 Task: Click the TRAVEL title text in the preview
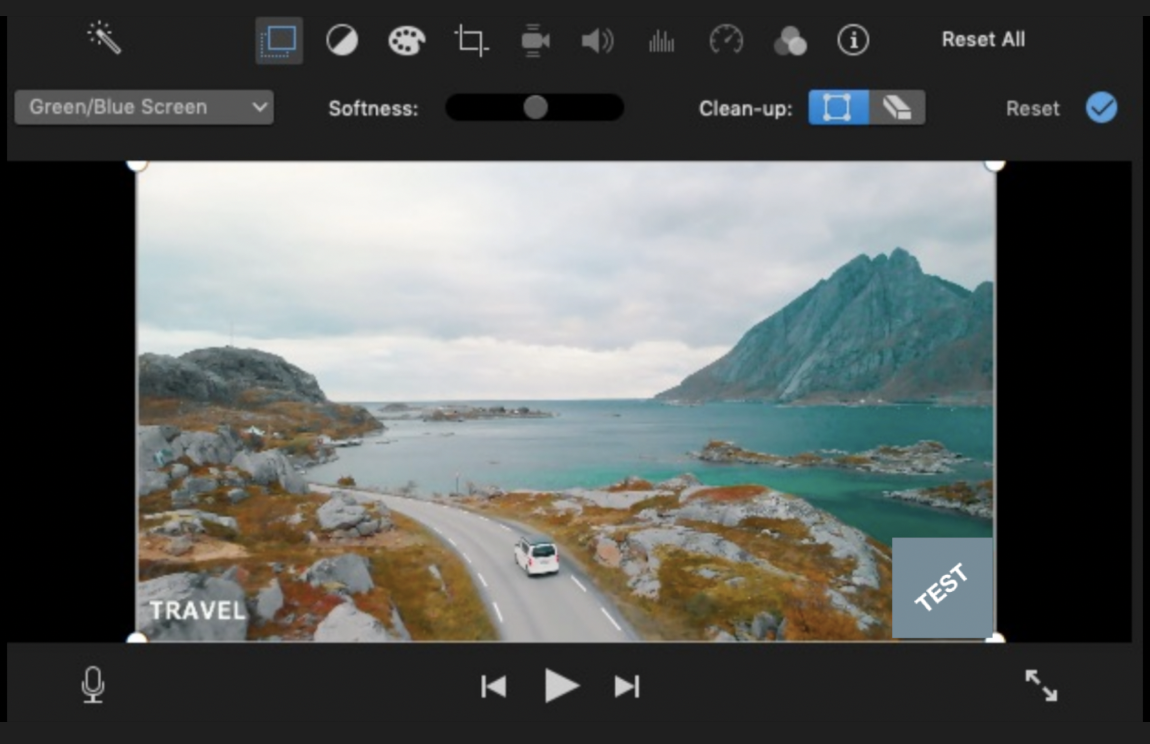point(197,610)
